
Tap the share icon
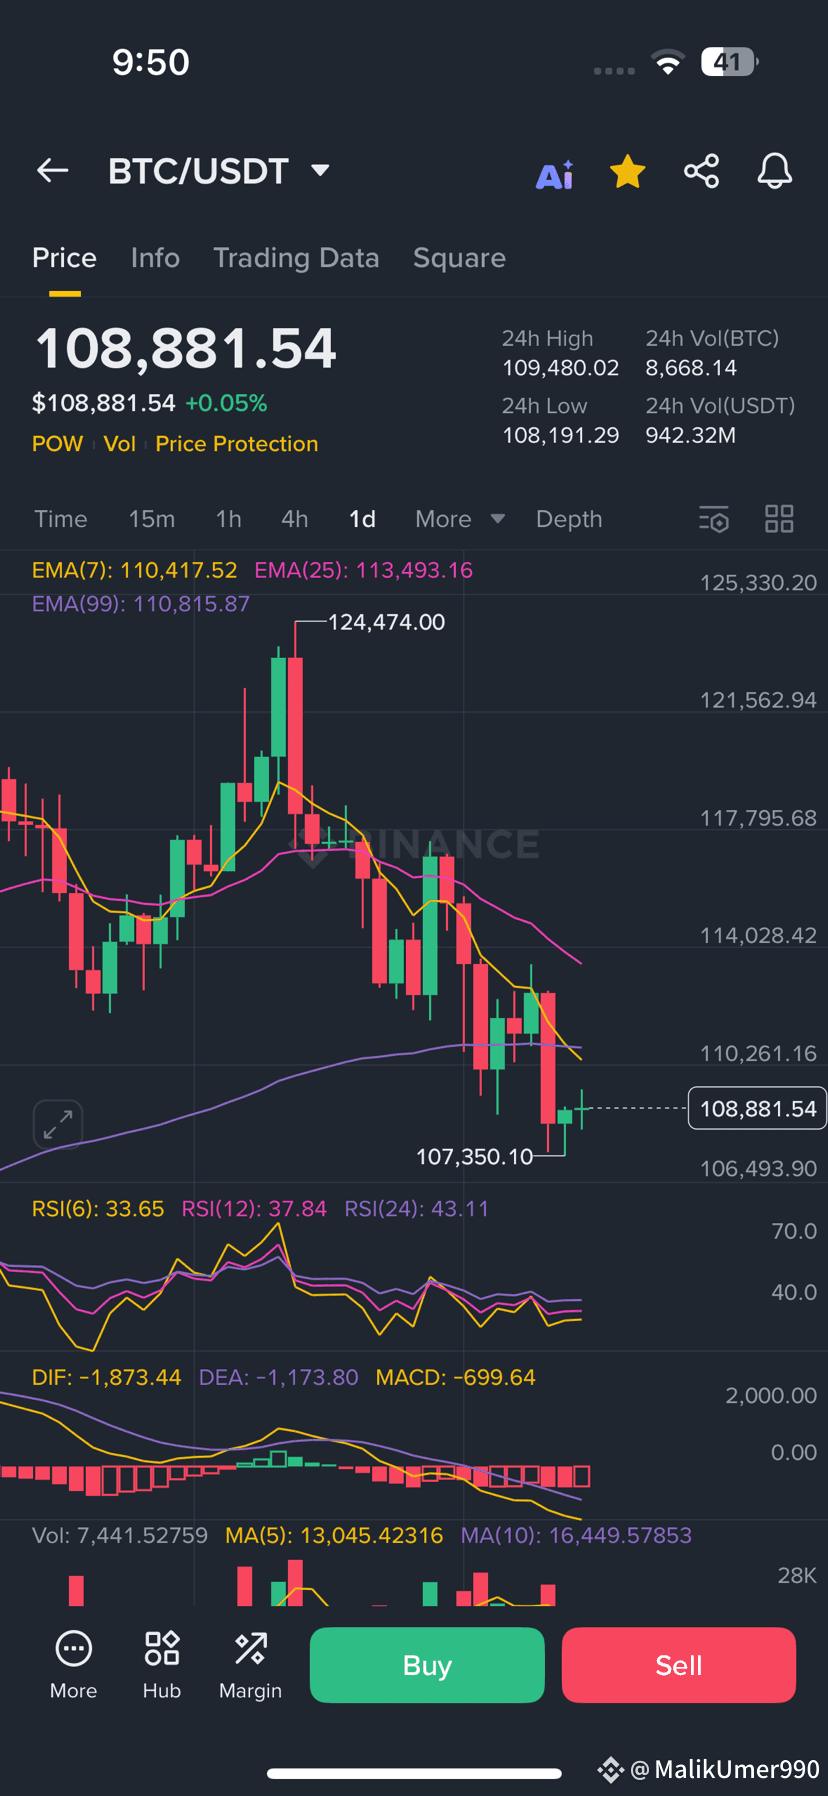tap(702, 171)
